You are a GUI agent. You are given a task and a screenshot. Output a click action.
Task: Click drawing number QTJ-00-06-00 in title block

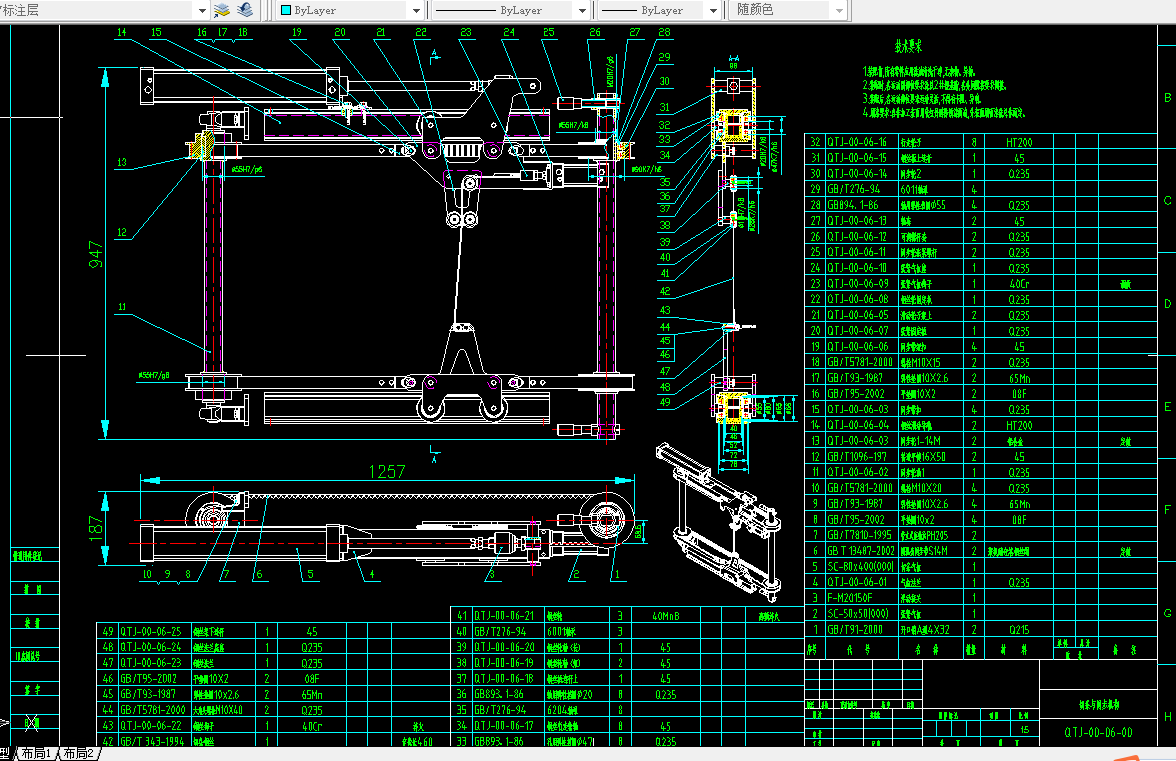[x=1099, y=733]
